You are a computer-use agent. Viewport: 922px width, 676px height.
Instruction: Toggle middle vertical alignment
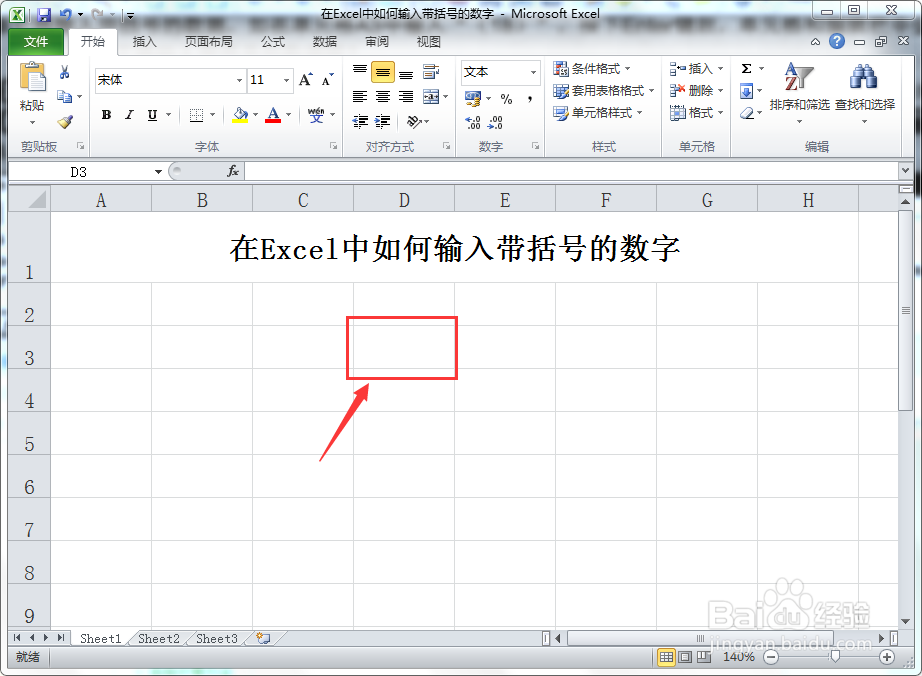(383, 72)
